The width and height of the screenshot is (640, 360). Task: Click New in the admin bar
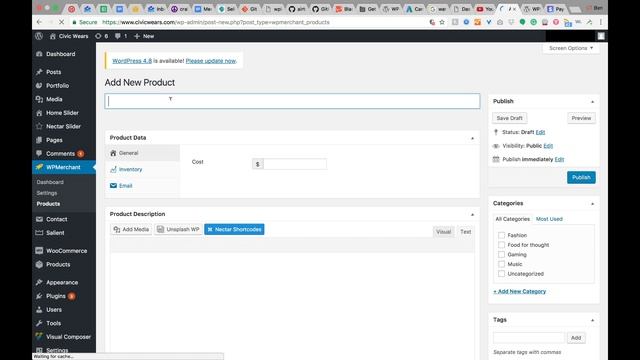click(x=144, y=36)
